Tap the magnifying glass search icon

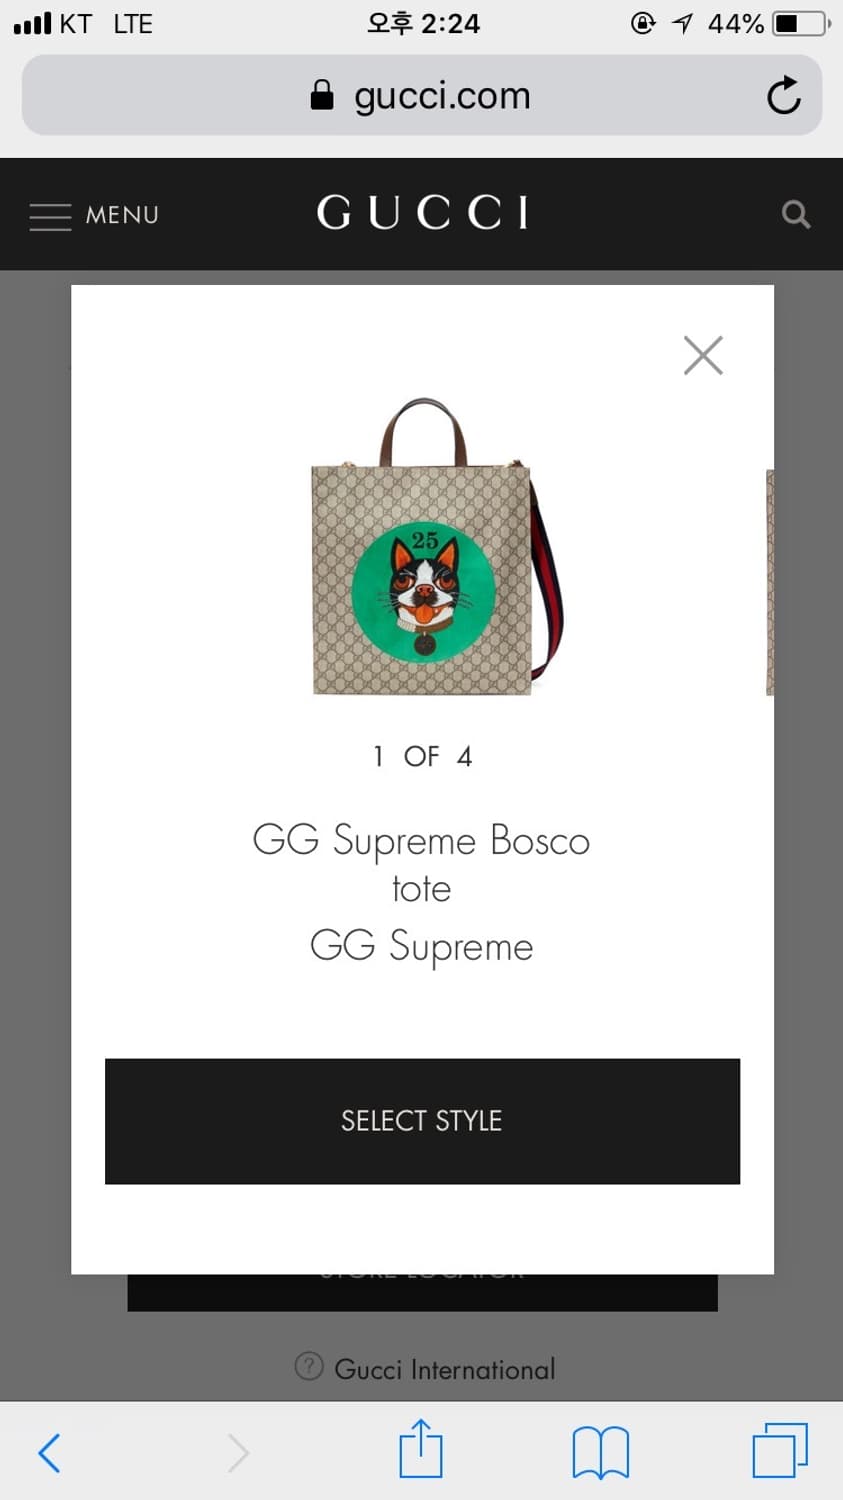796,214
